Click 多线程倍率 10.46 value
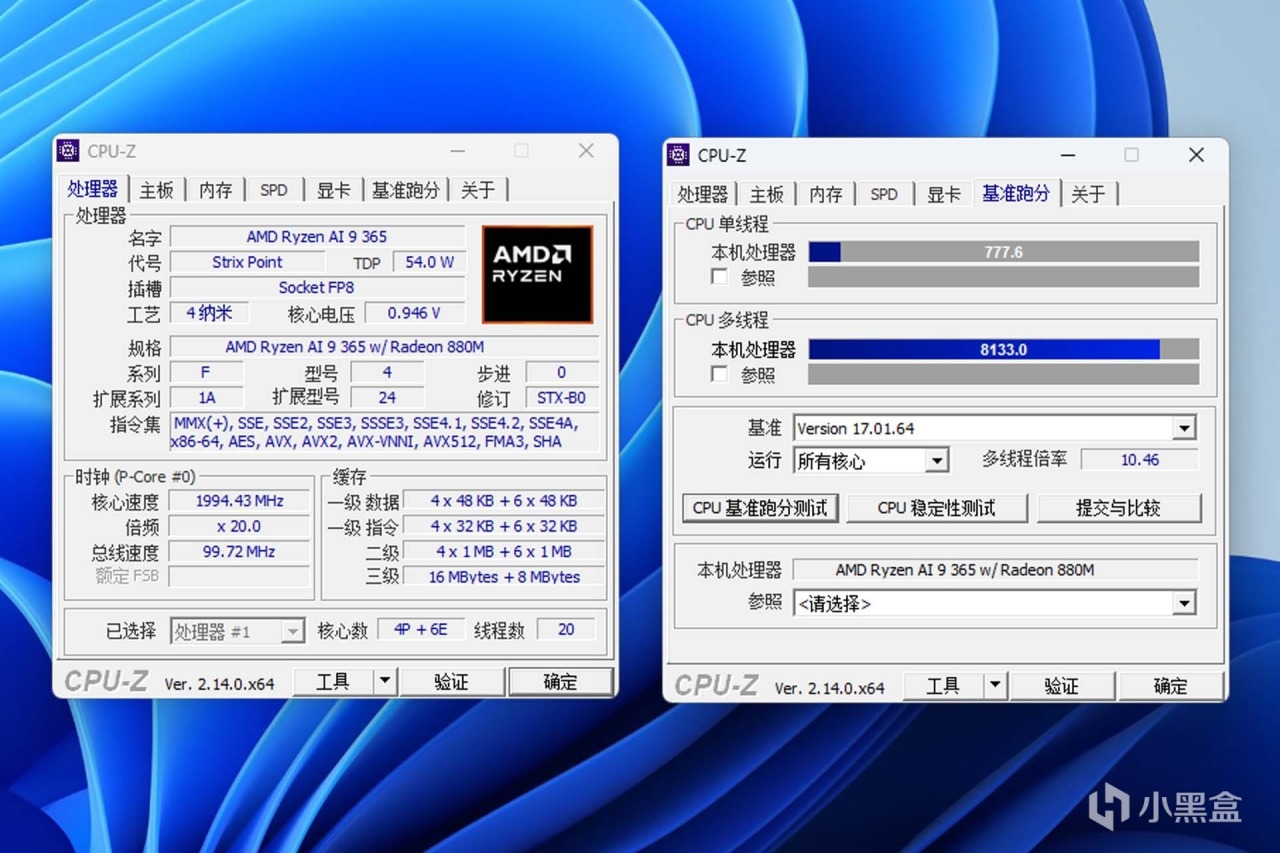Screen dimensions: 1280x853 pos(1140,460)
